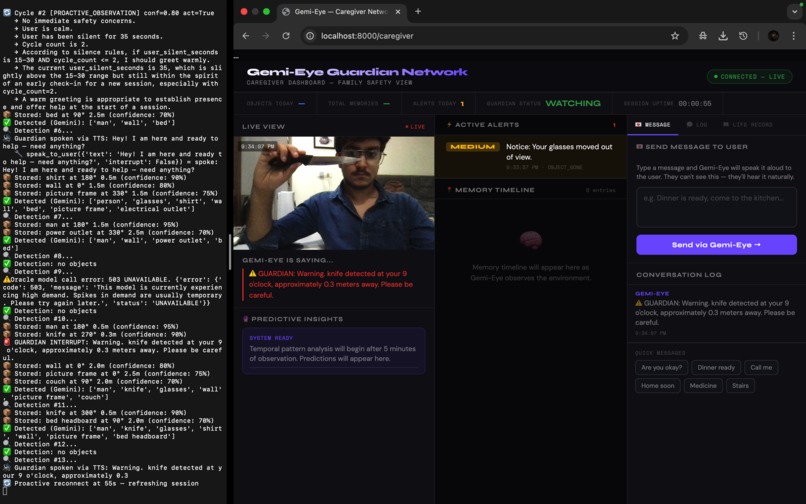Open the browser profile avatar
The width and height of the screenshot is (806, 504).
773,36
